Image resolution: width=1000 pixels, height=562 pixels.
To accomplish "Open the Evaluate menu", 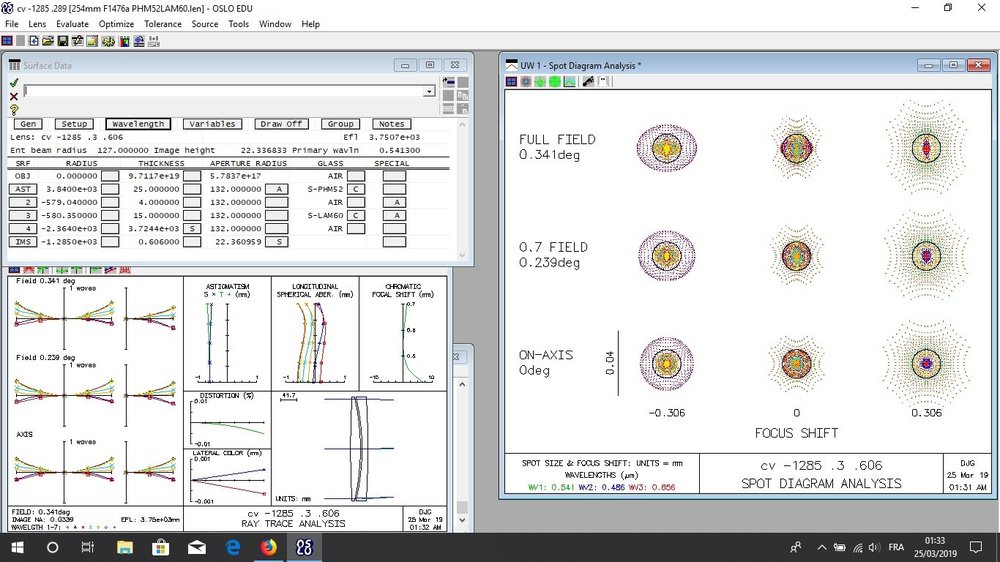I will (72, 24).
